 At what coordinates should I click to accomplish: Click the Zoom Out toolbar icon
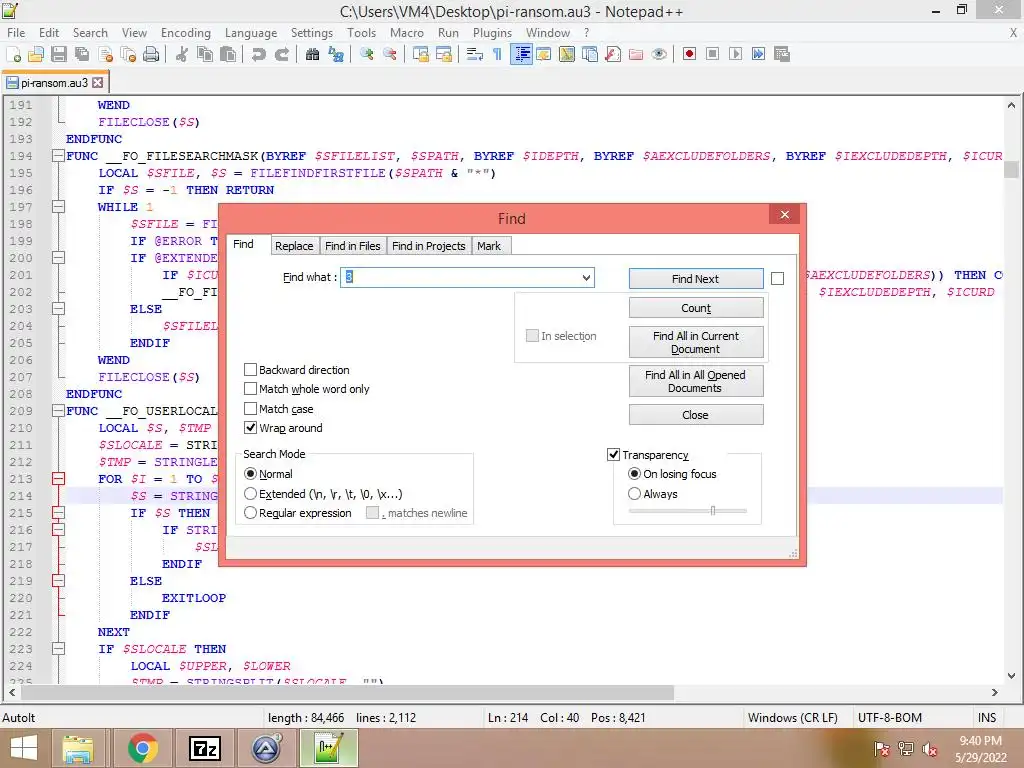click(390, 54)
